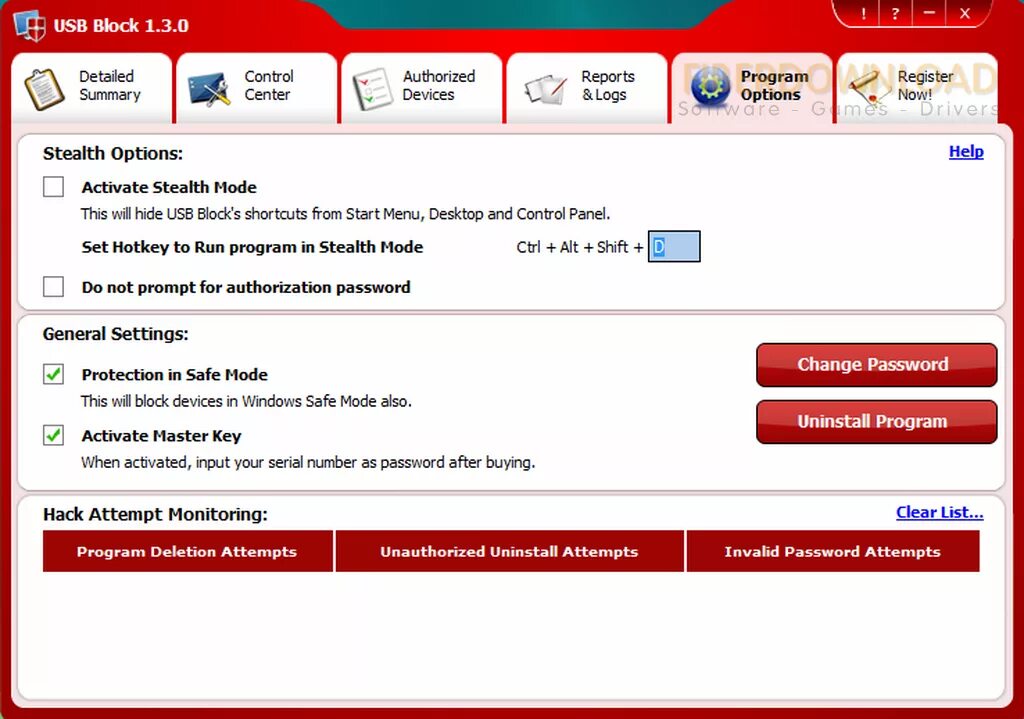Click the USB Block 1.3.0 title text

click(x=121, y=25)
